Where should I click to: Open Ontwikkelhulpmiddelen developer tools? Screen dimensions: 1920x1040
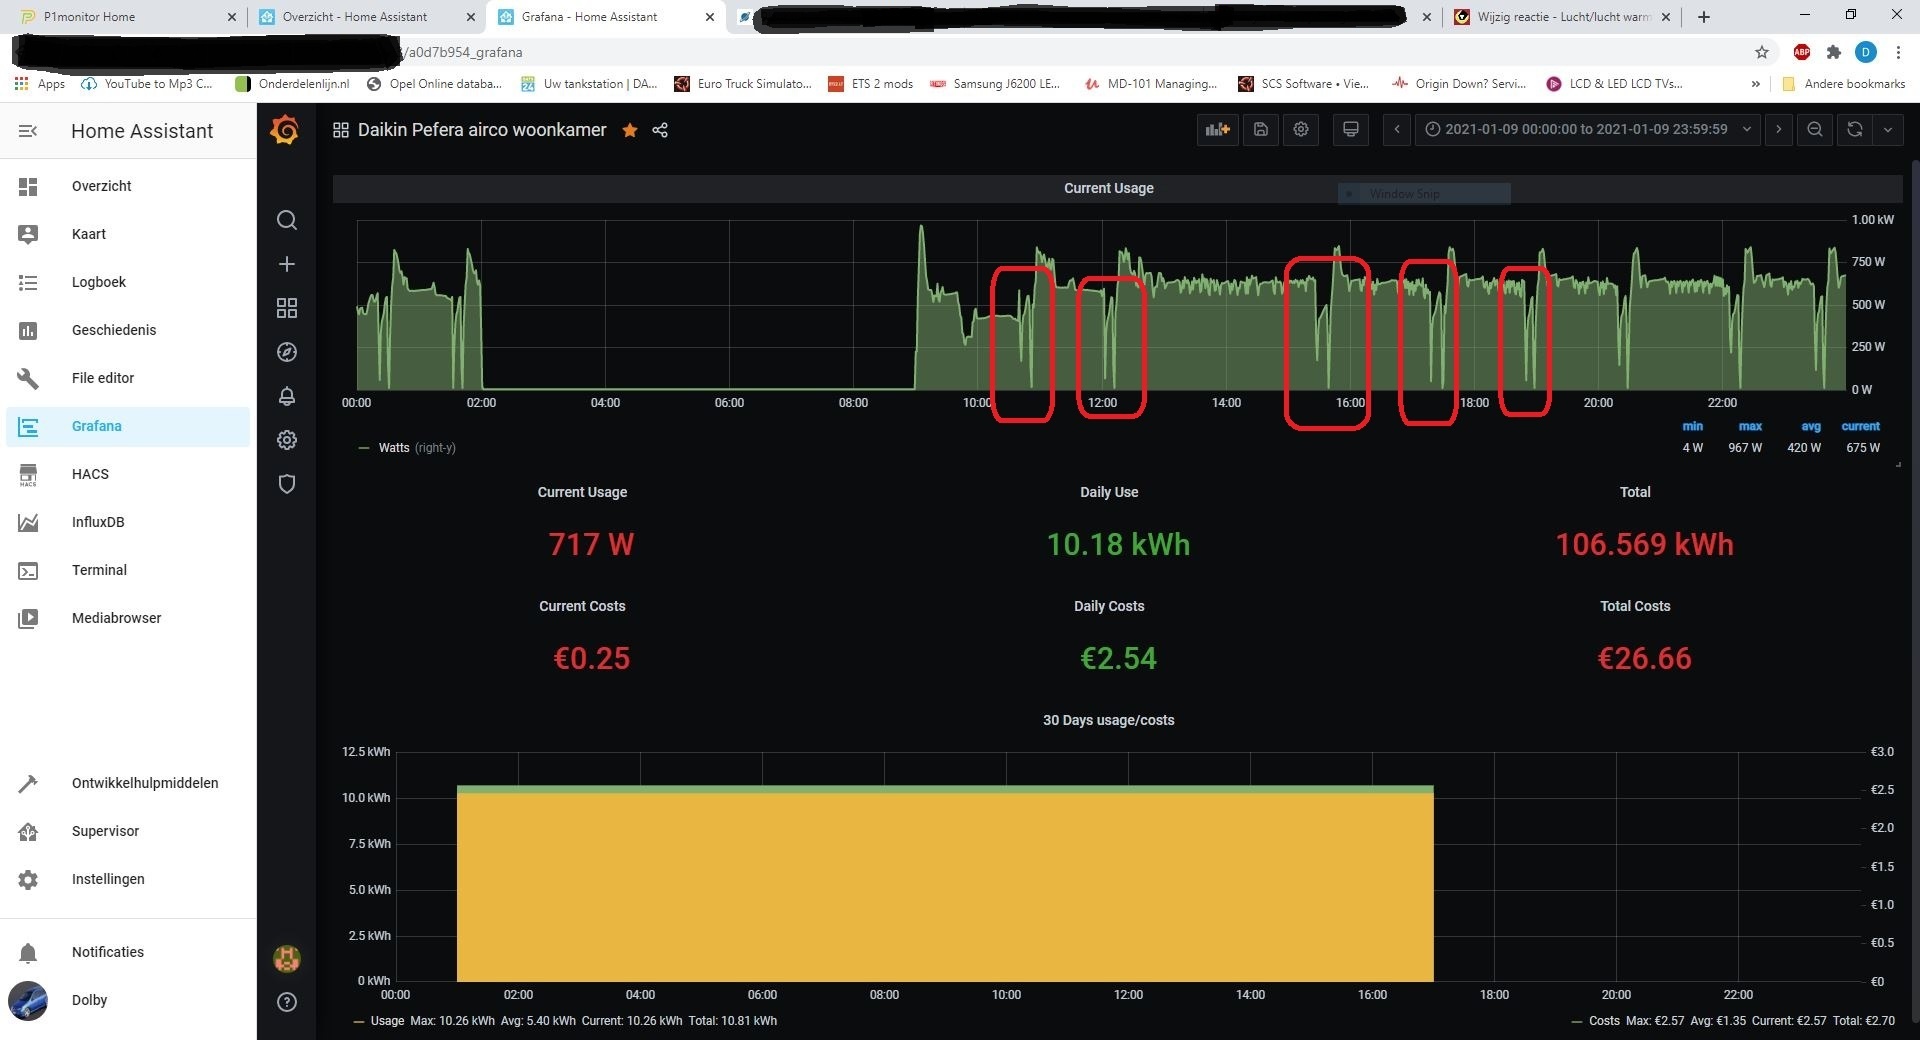coord(128,783)
